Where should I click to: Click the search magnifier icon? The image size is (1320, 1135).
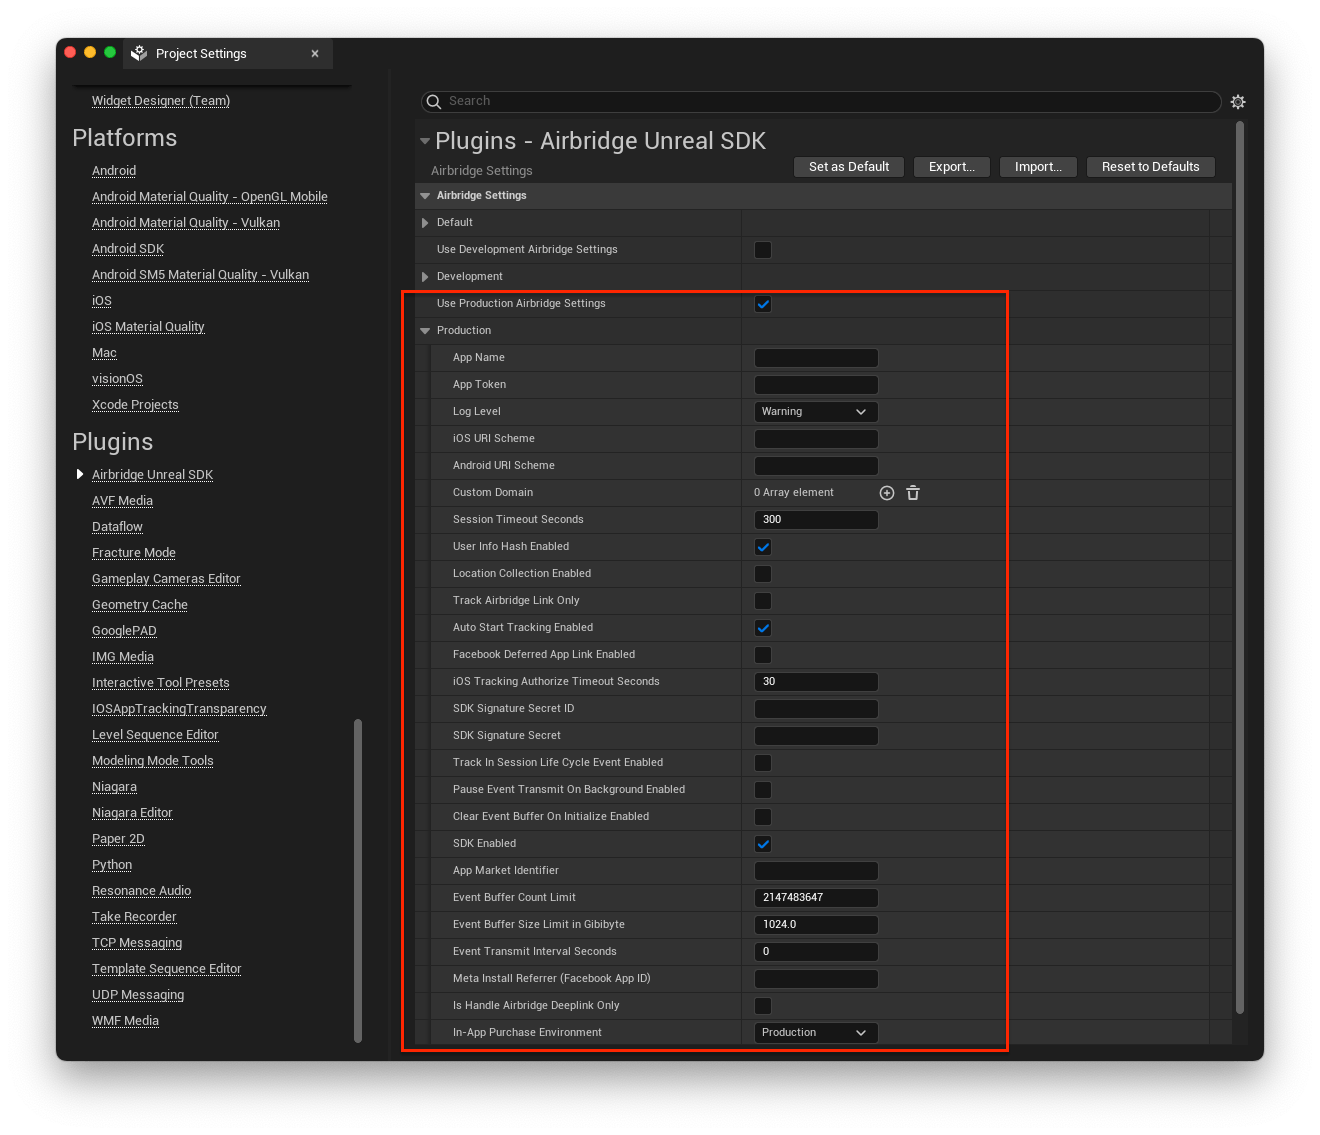point(434,101)
